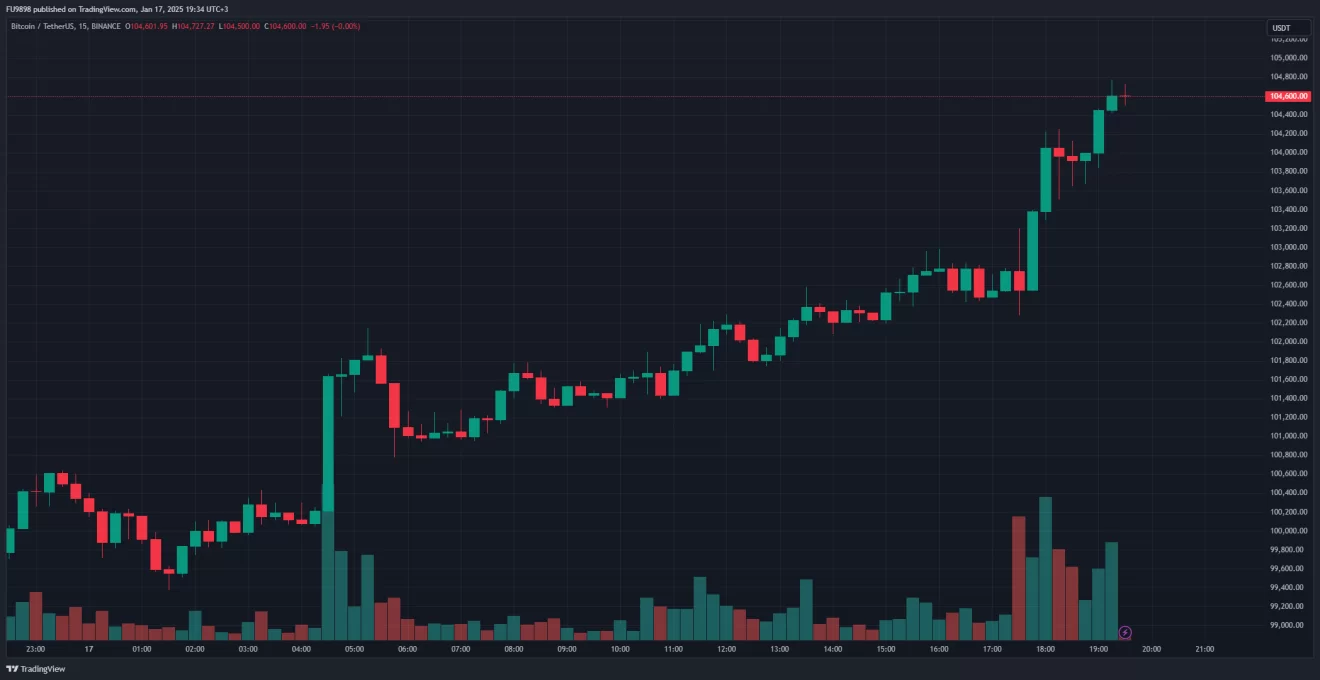Click the date label 17 on time axis

(88, 649)
